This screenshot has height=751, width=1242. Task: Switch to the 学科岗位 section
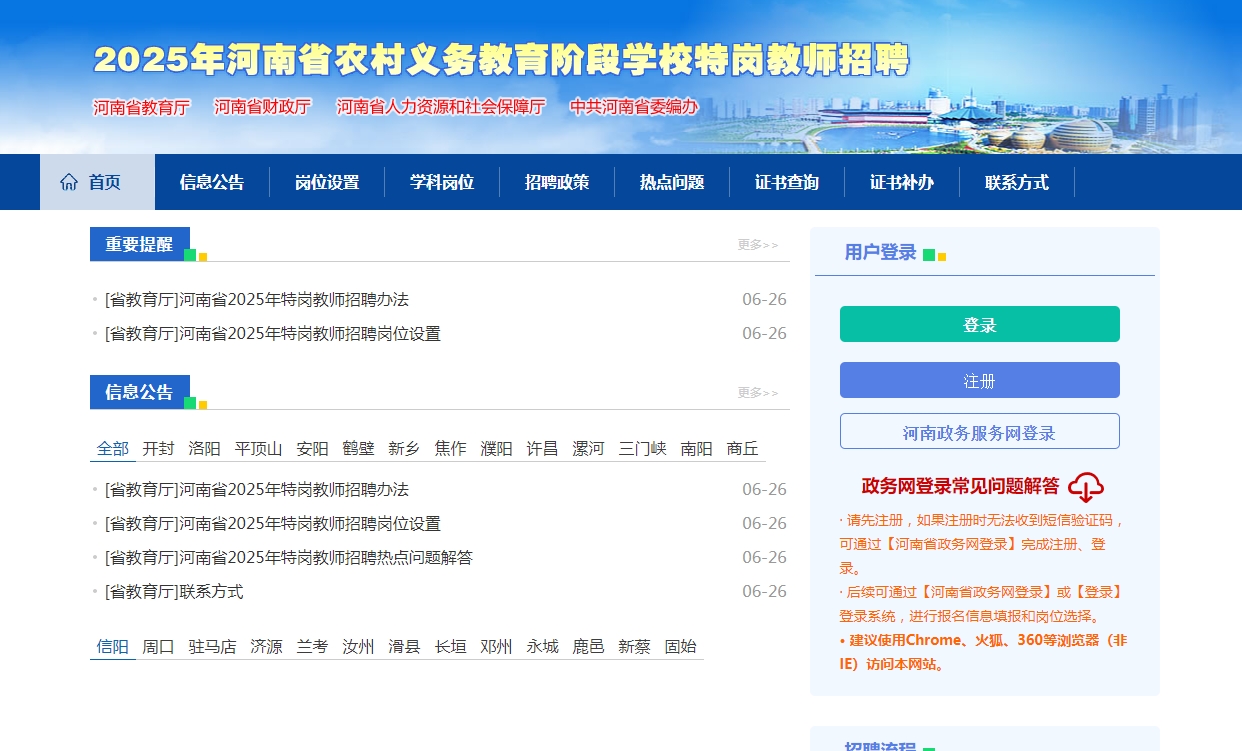(441, 181)
